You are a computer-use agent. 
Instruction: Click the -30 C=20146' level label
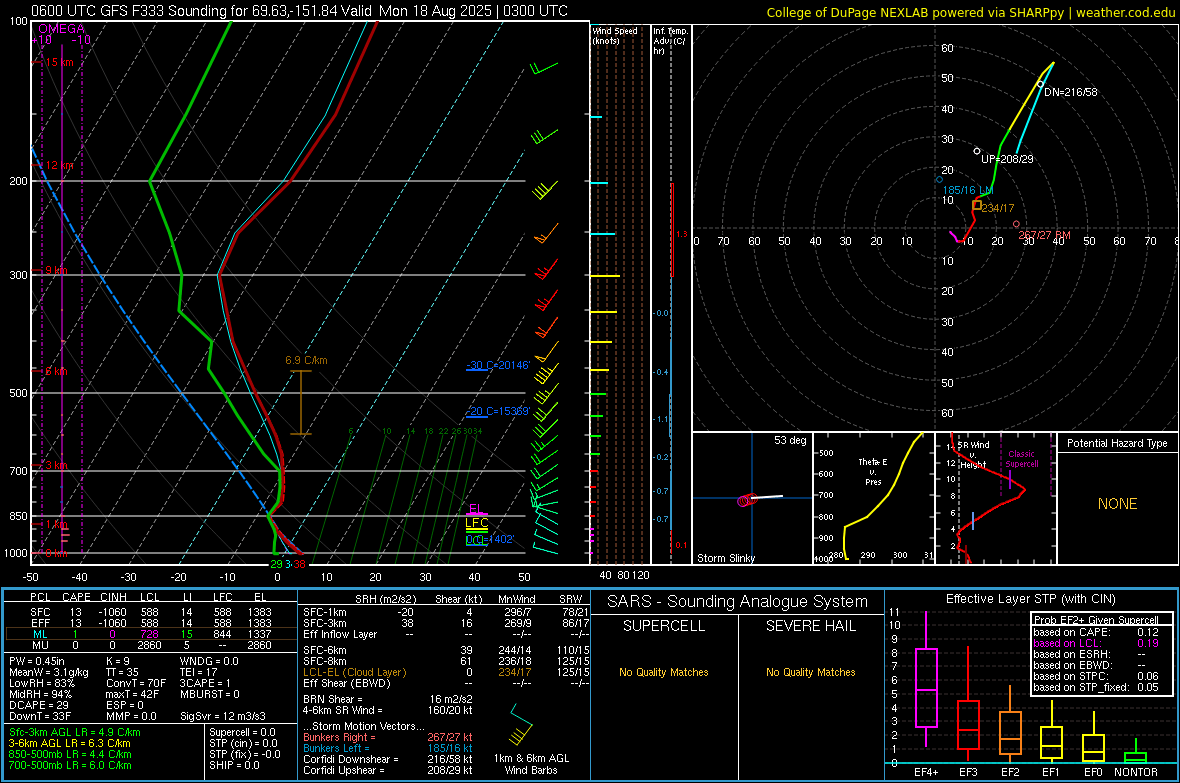pos(498,365)
